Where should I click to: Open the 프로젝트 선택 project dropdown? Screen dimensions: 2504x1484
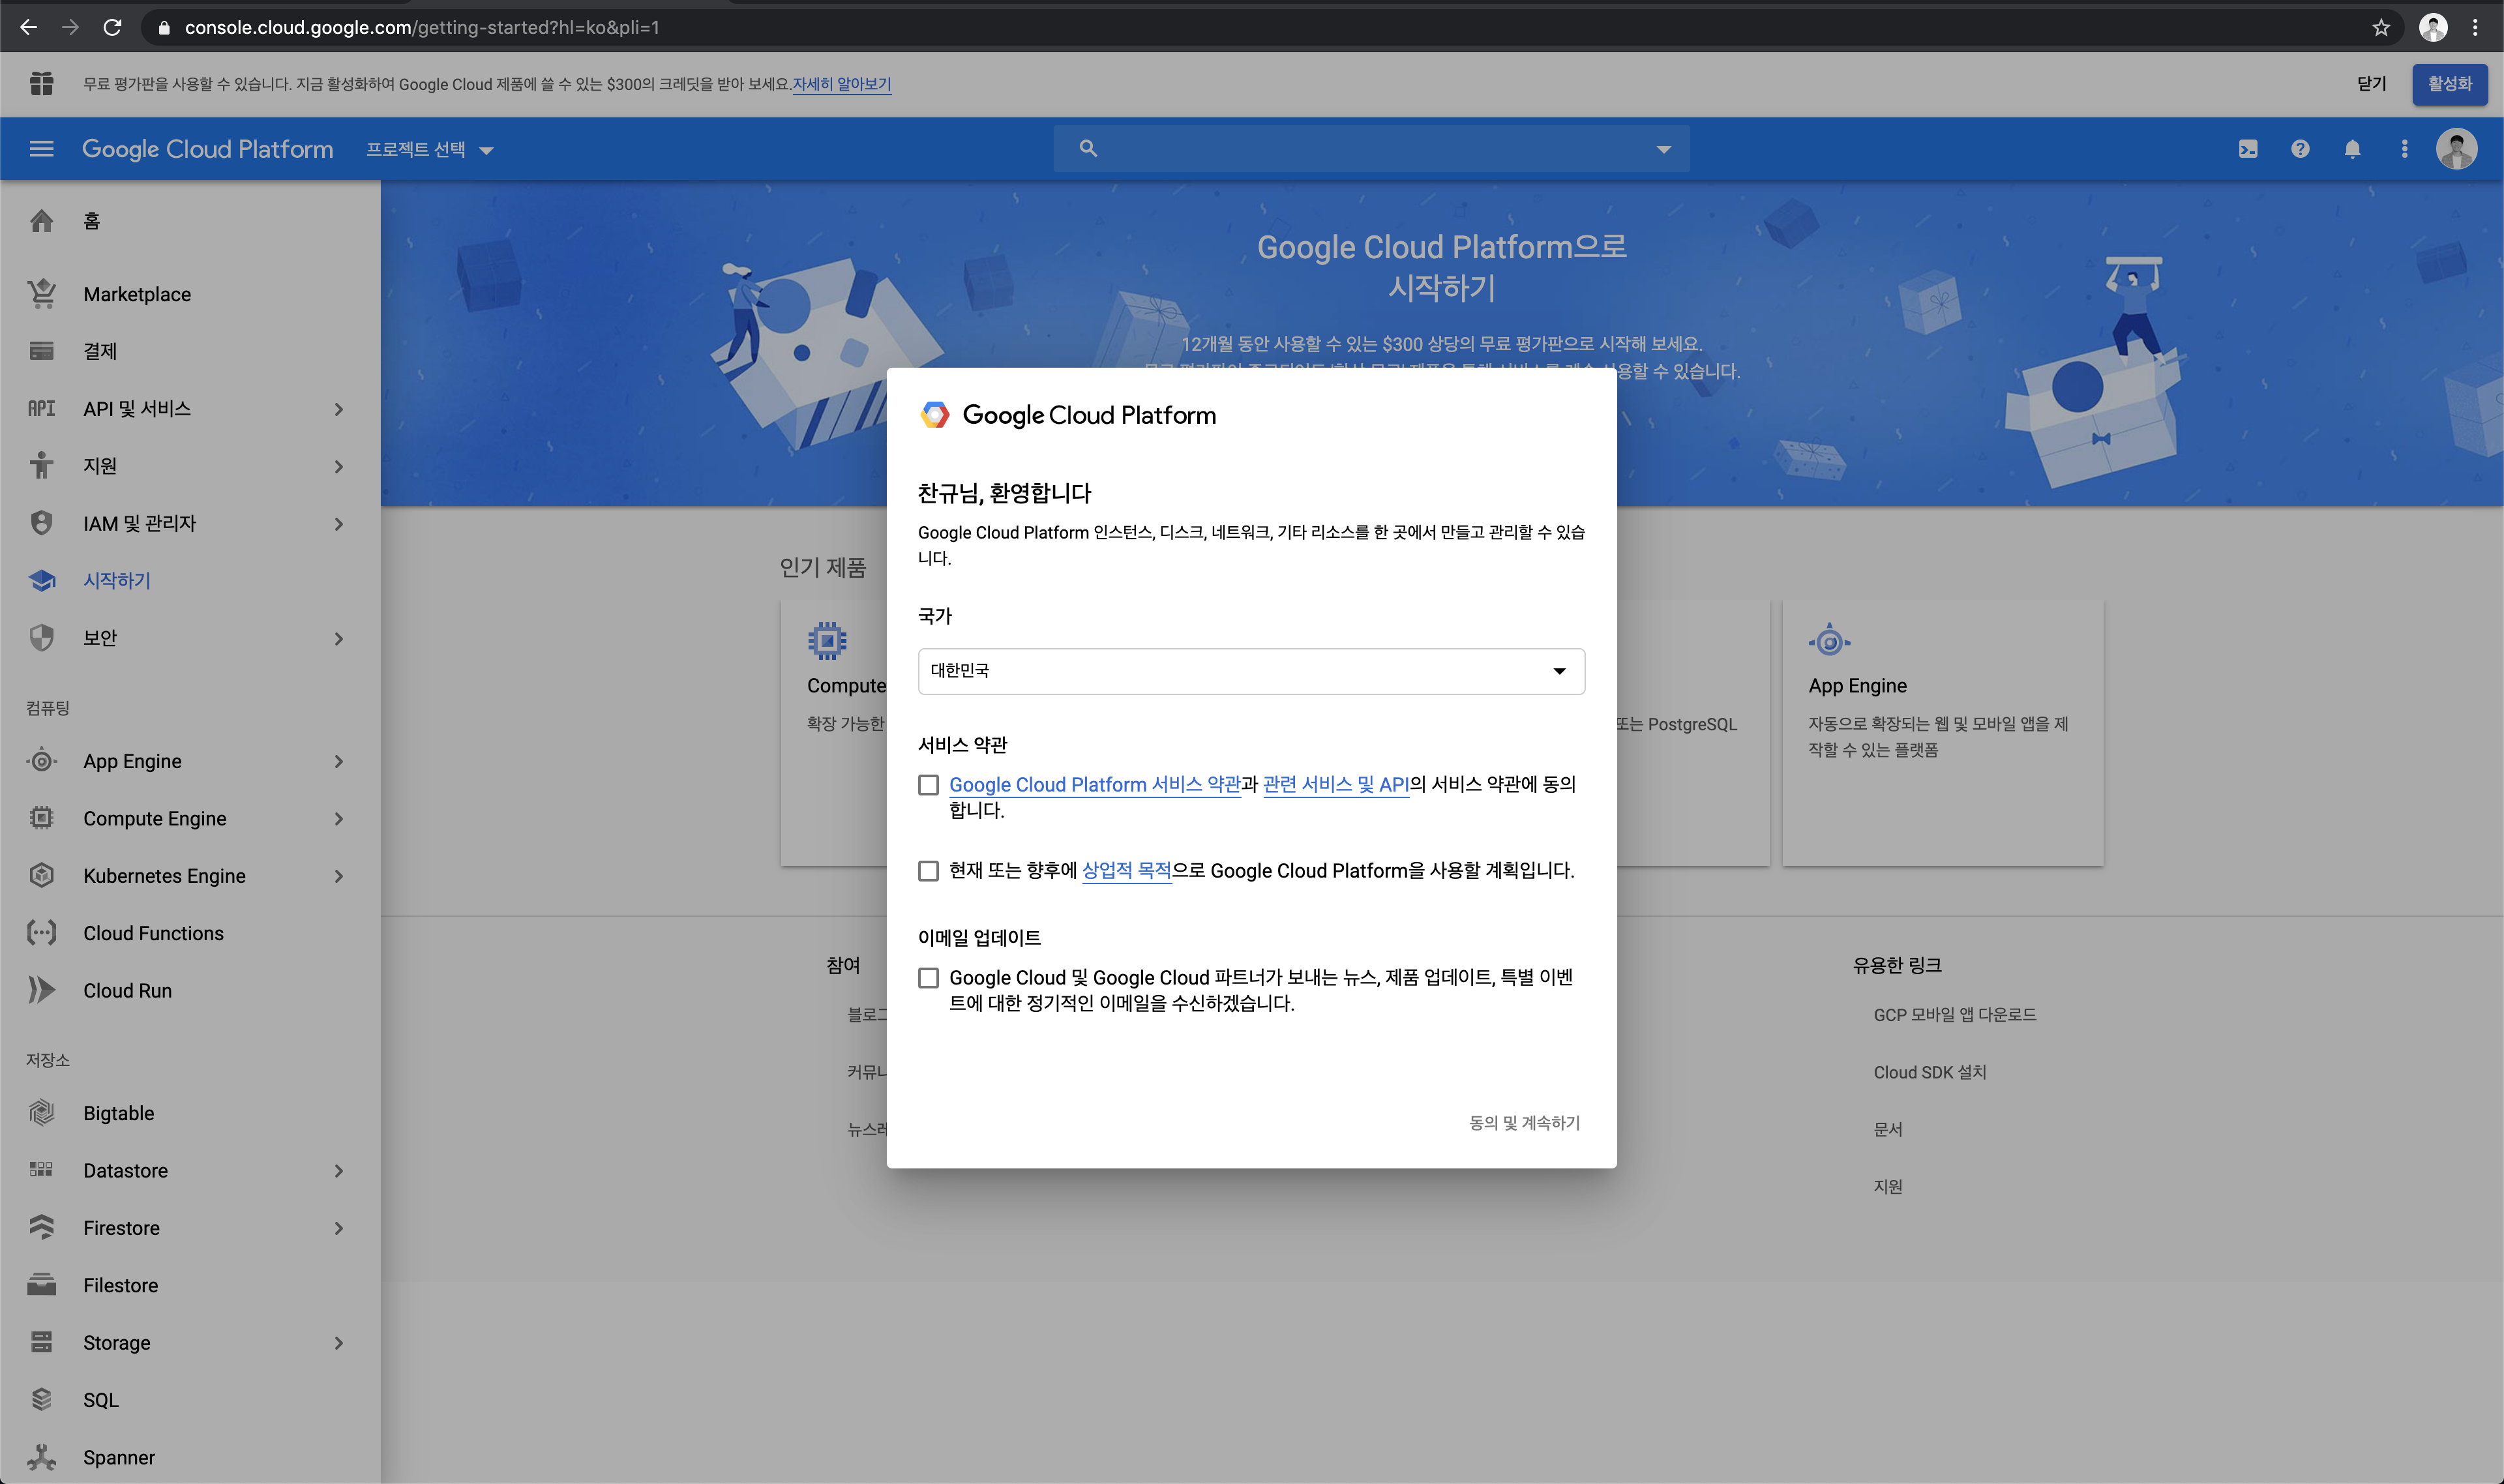pos(429,150)
